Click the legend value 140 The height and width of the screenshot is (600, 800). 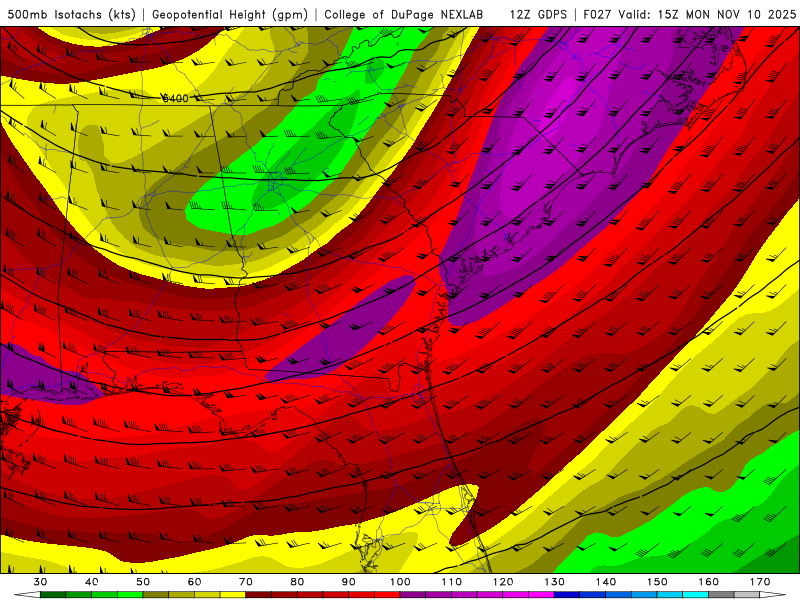coord(606,582)
